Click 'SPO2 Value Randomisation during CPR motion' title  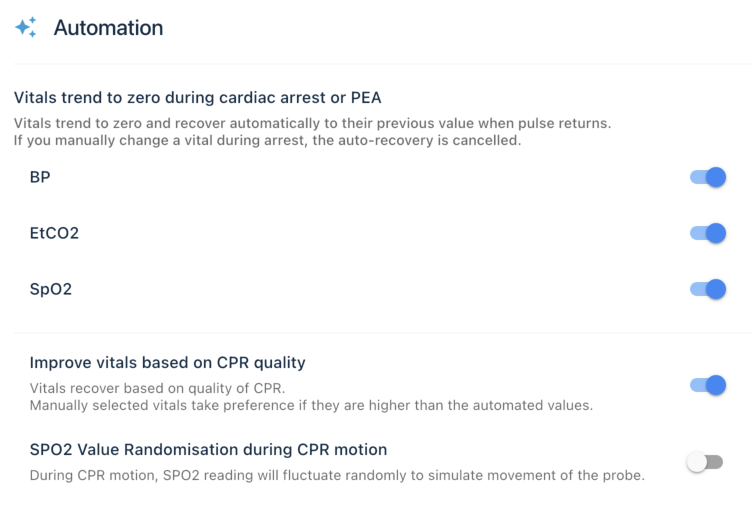(x=208, y=449)
